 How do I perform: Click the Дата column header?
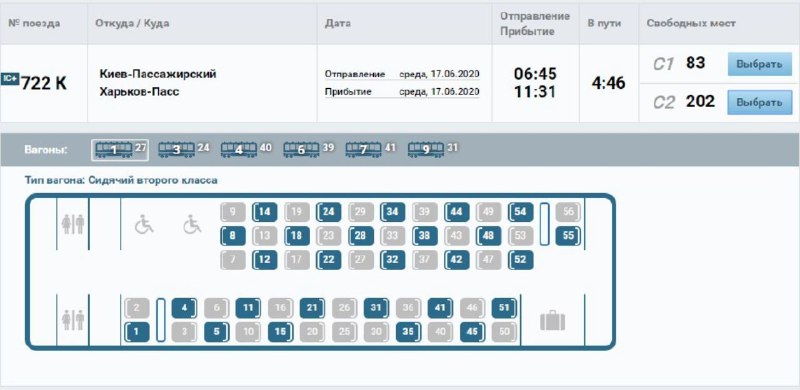(x=337, y=23)
